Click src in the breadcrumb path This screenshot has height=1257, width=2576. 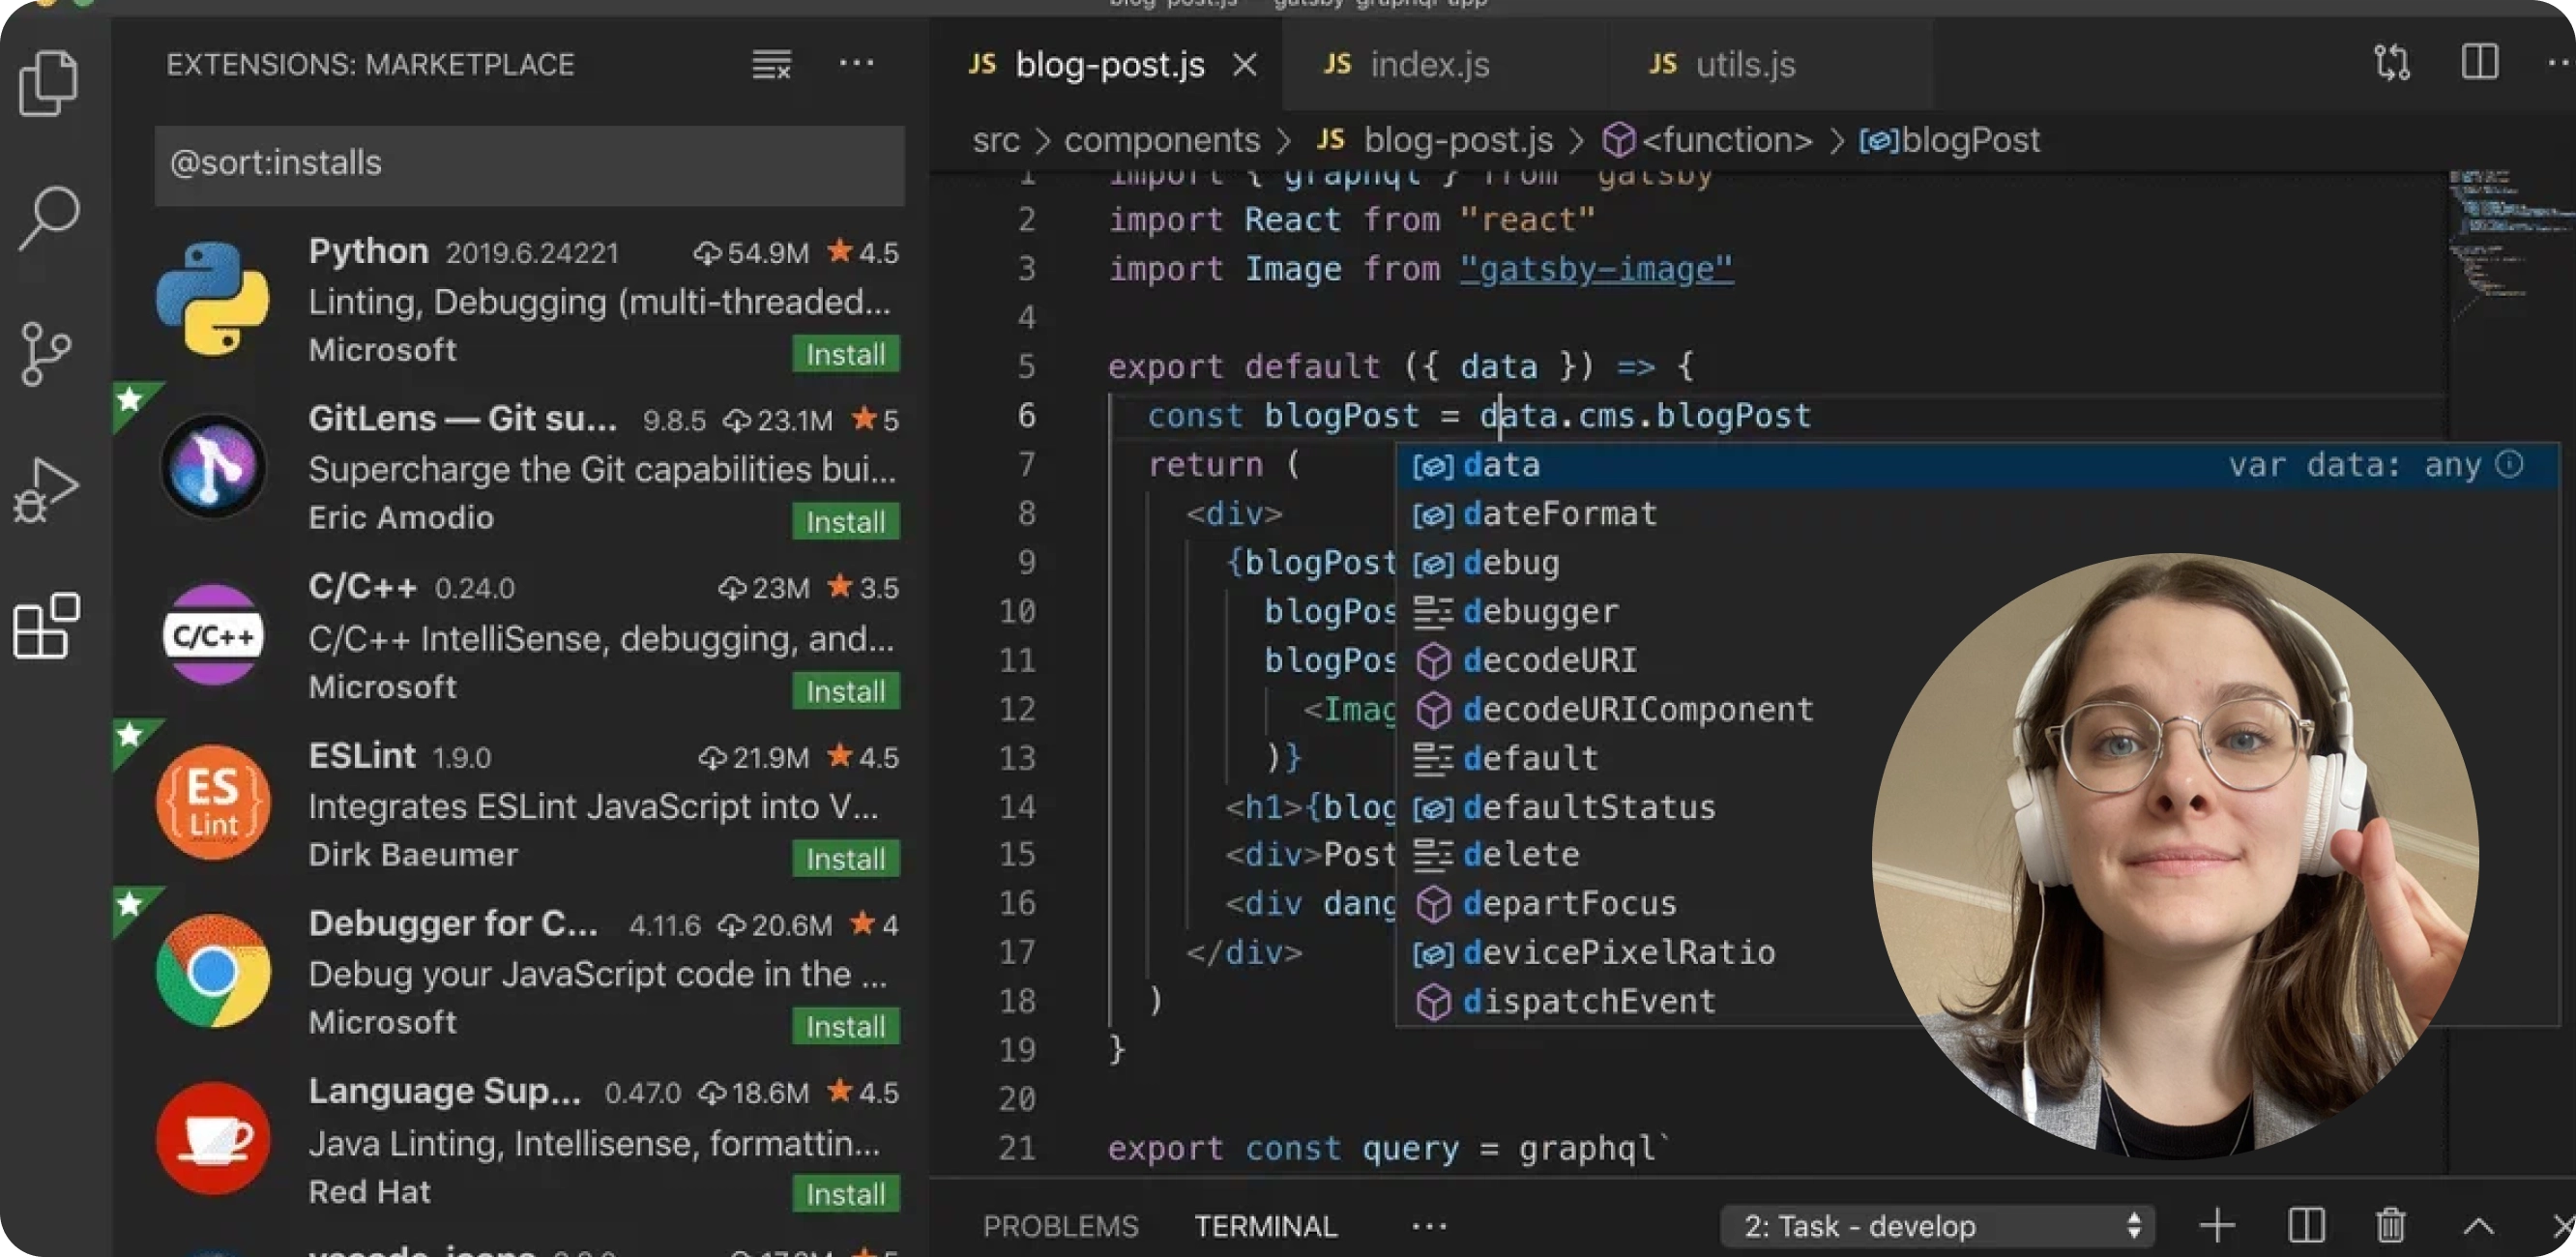996,140
